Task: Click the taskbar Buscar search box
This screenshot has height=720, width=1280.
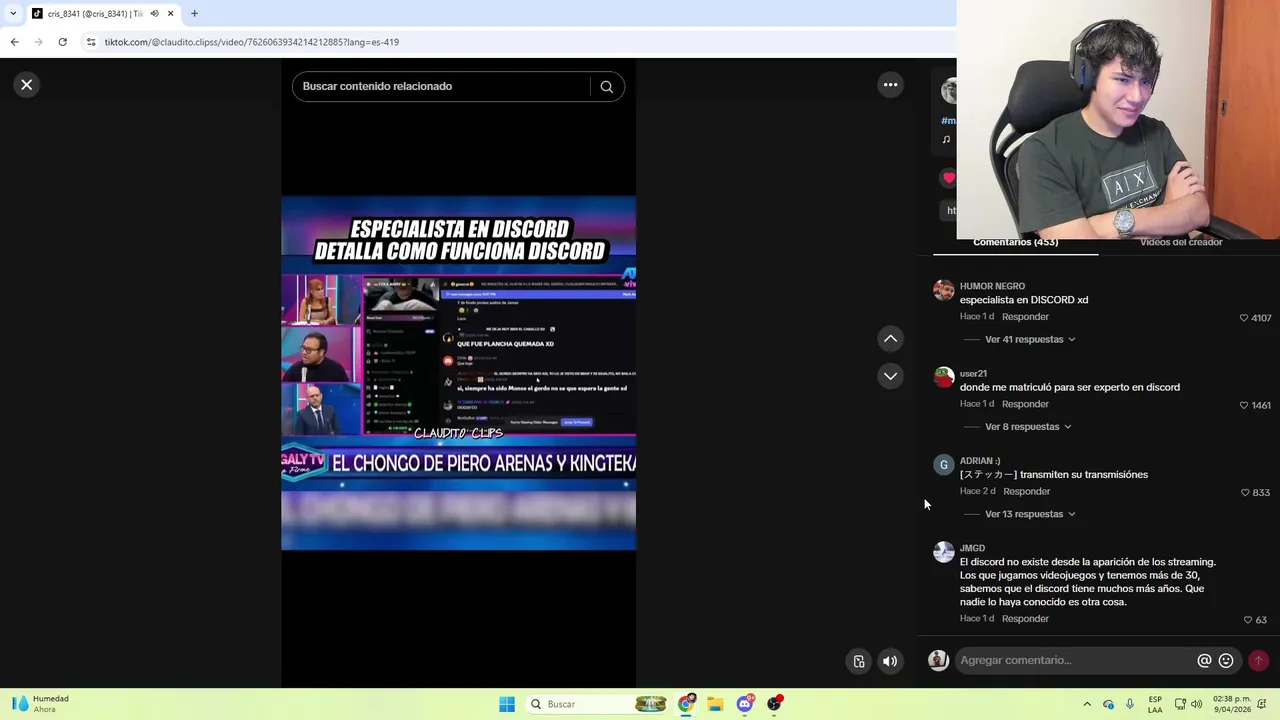Action: tap(597, 704)
